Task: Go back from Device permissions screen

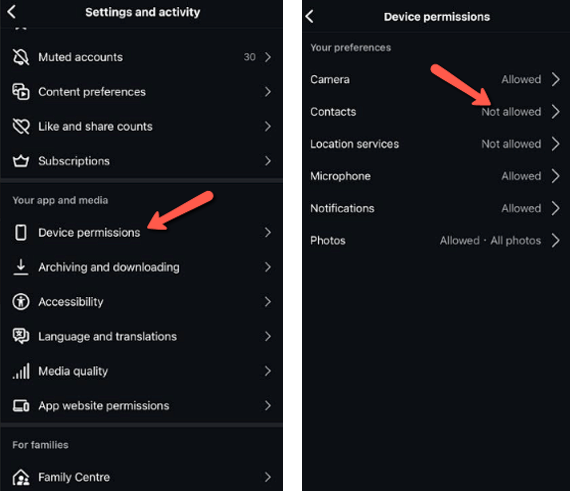Action: (x=310, y=16)
